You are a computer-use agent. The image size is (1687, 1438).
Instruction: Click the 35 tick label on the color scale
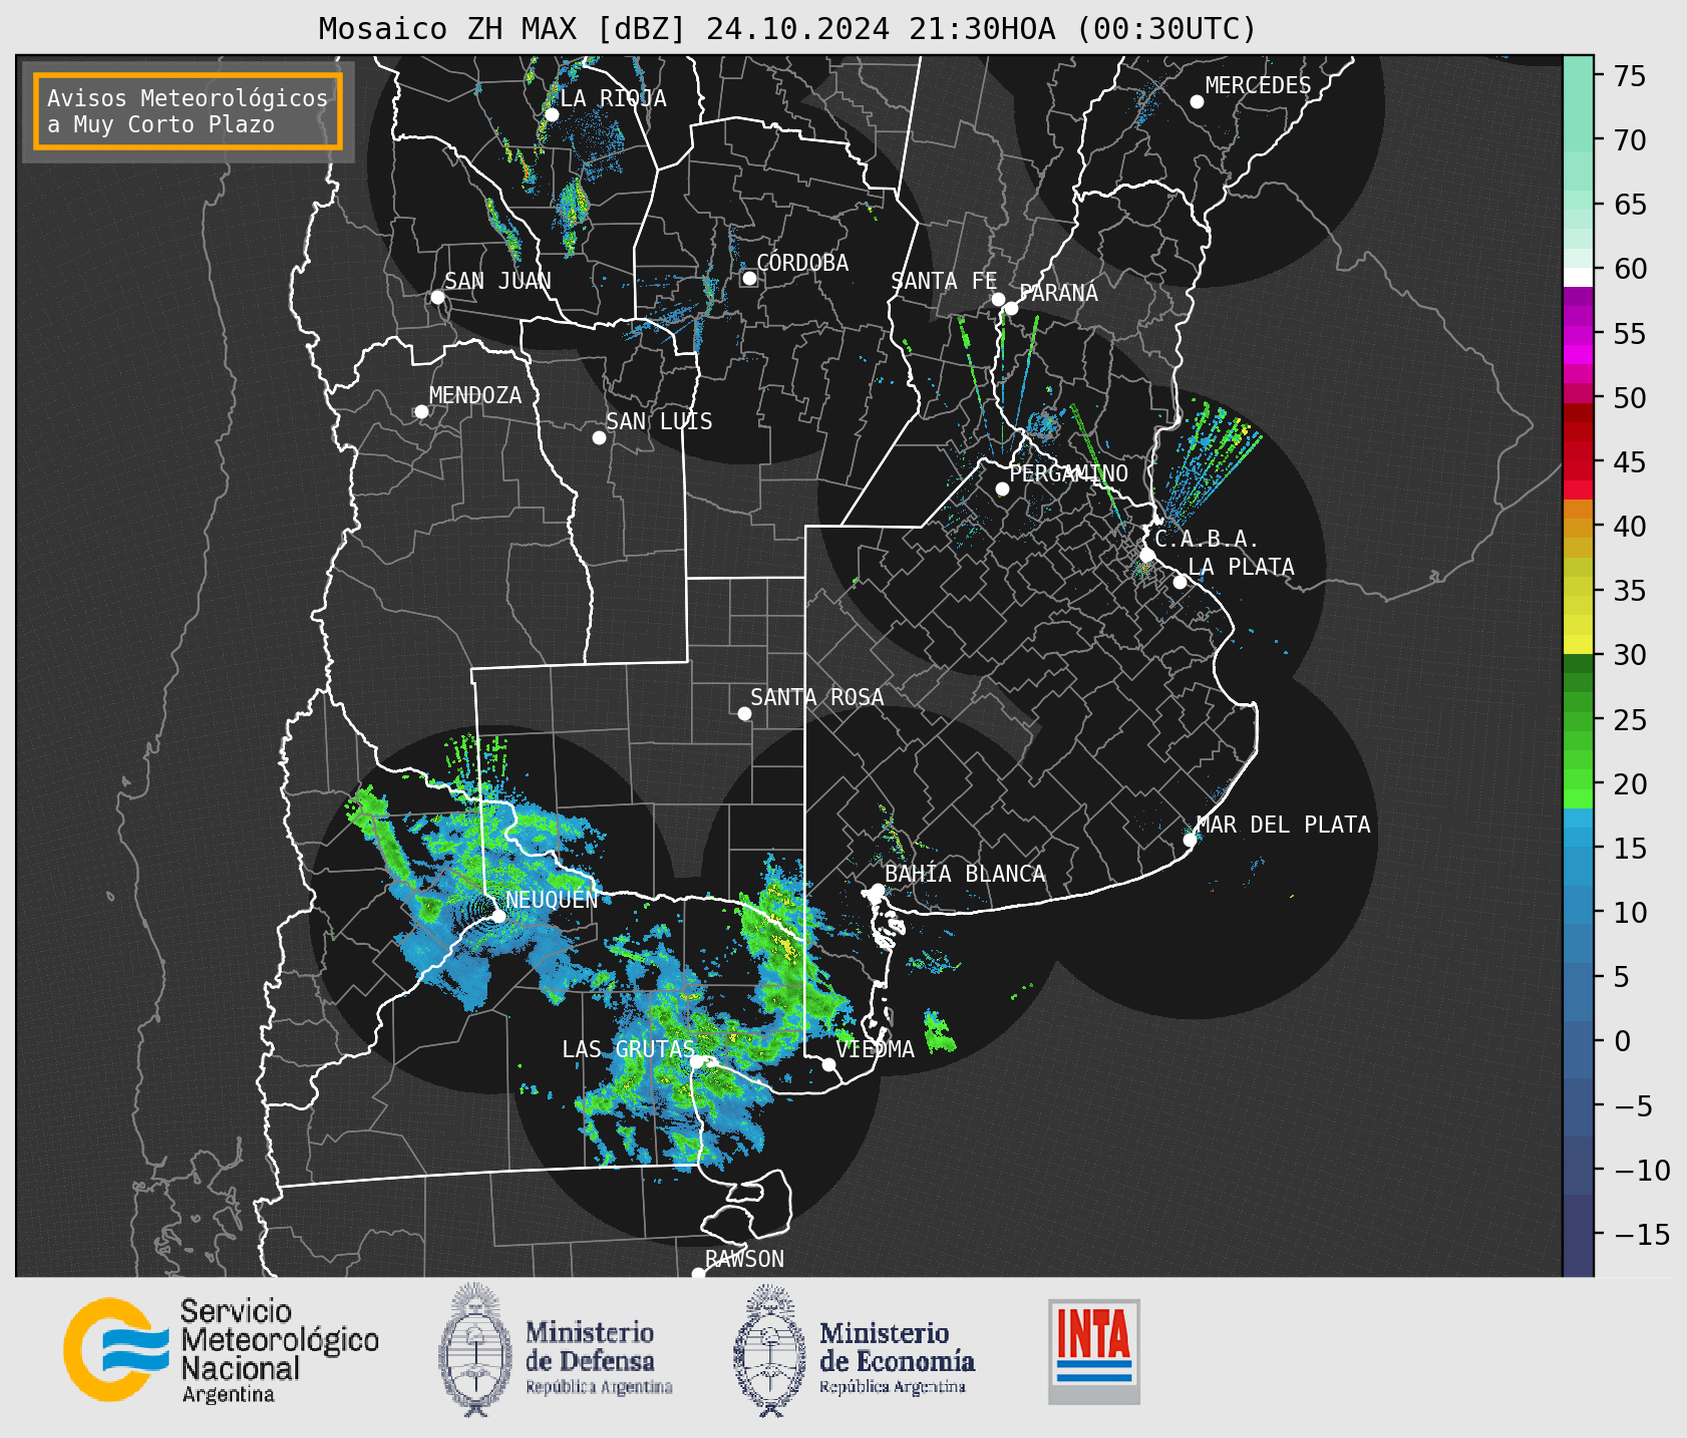pos(1630,591)
